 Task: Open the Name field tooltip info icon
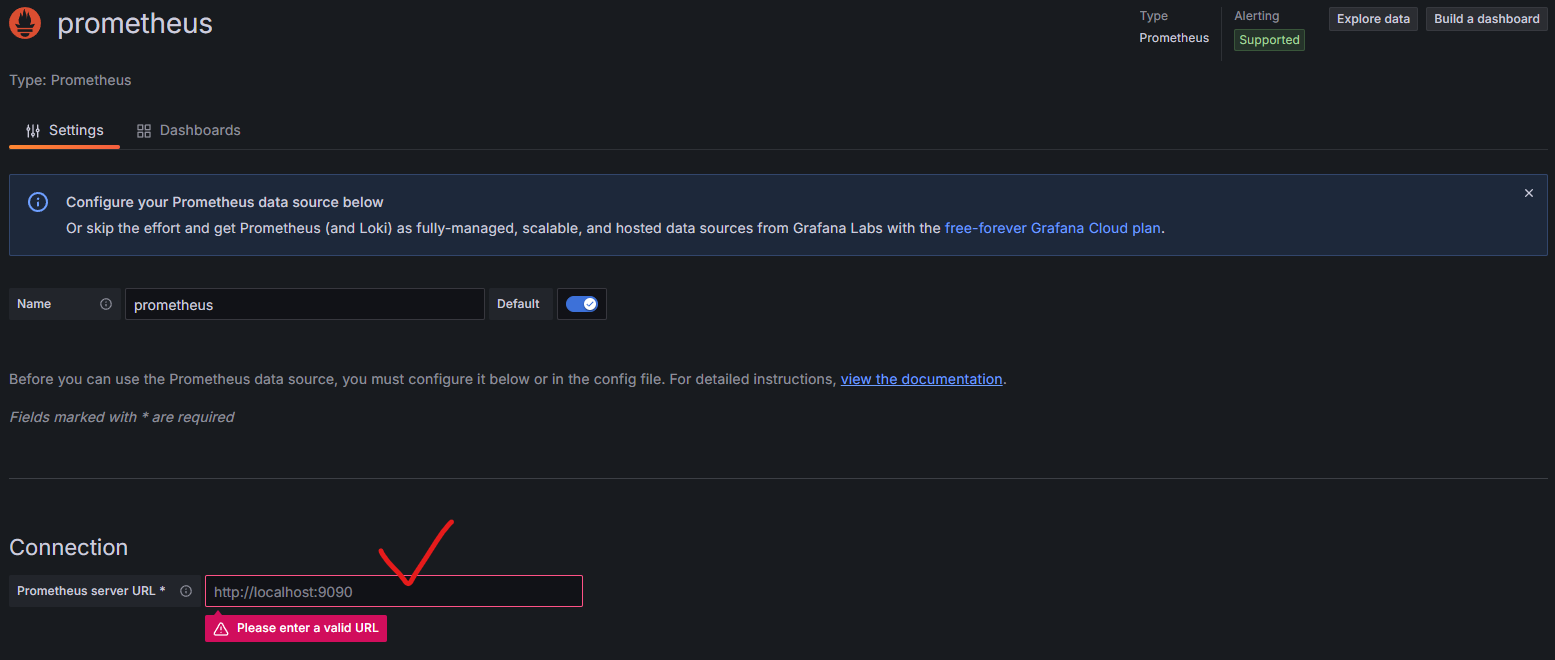[x=107, y=303]
